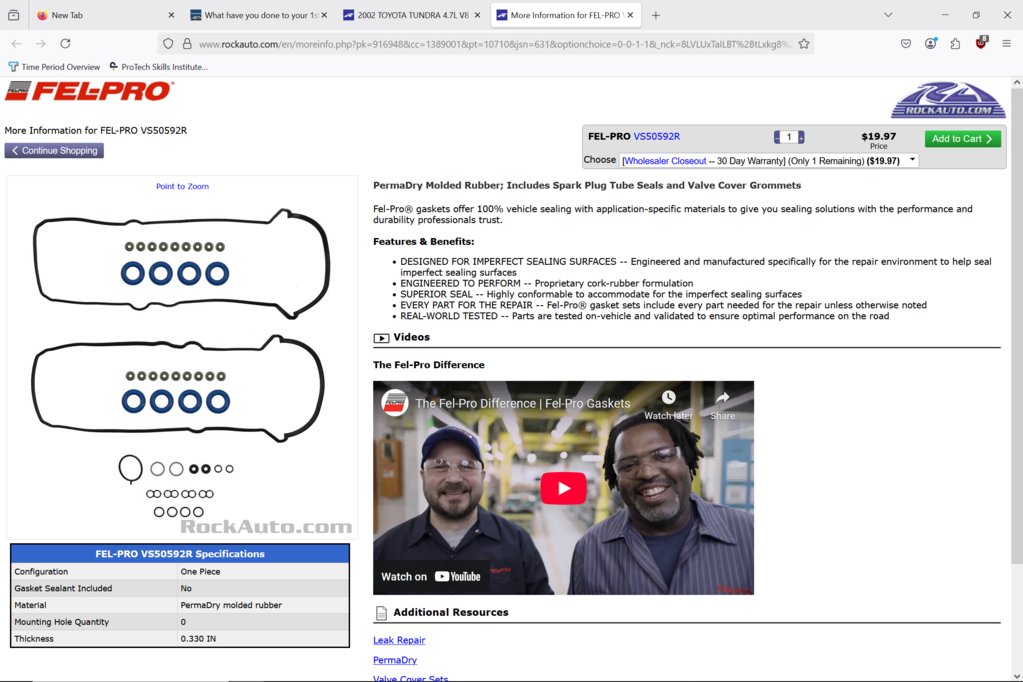Select the More Information for FEL-PRO tab
The image size is (1023, 682).
[565, 15]
